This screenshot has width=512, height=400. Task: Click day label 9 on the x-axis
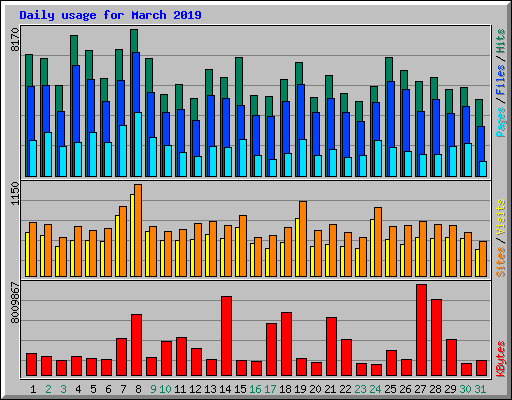pyautogui.click(x=153, y=389)
